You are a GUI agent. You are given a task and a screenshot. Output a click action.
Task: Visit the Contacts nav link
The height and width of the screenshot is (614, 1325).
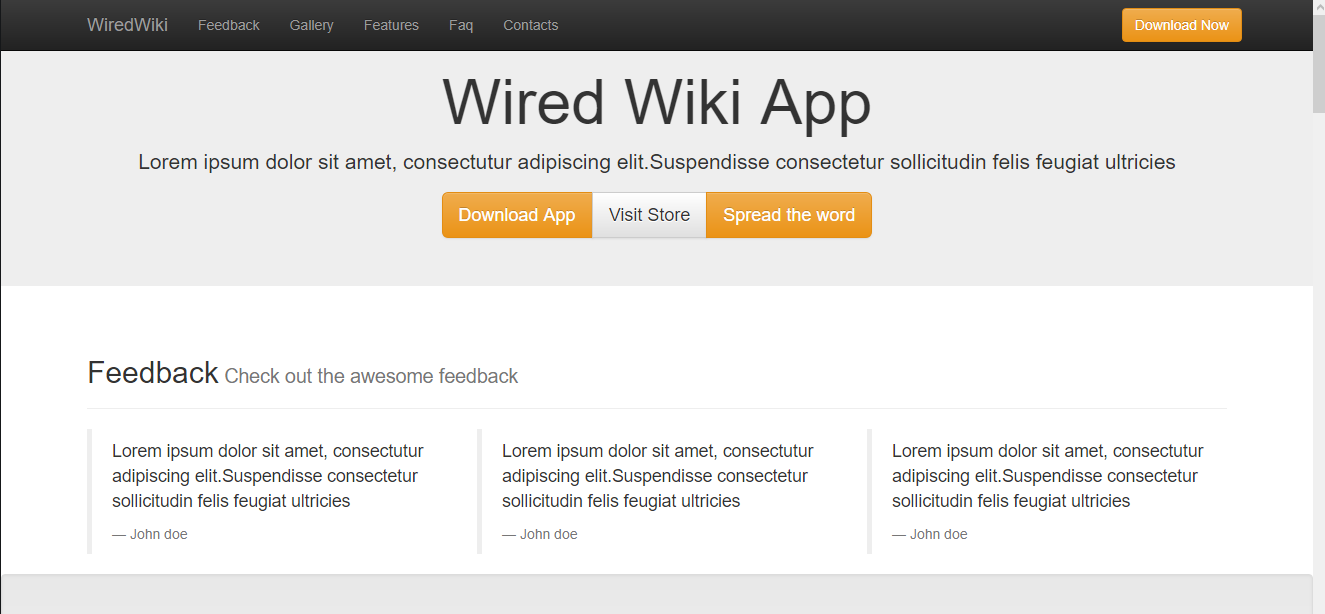click(x=531, y=25)
